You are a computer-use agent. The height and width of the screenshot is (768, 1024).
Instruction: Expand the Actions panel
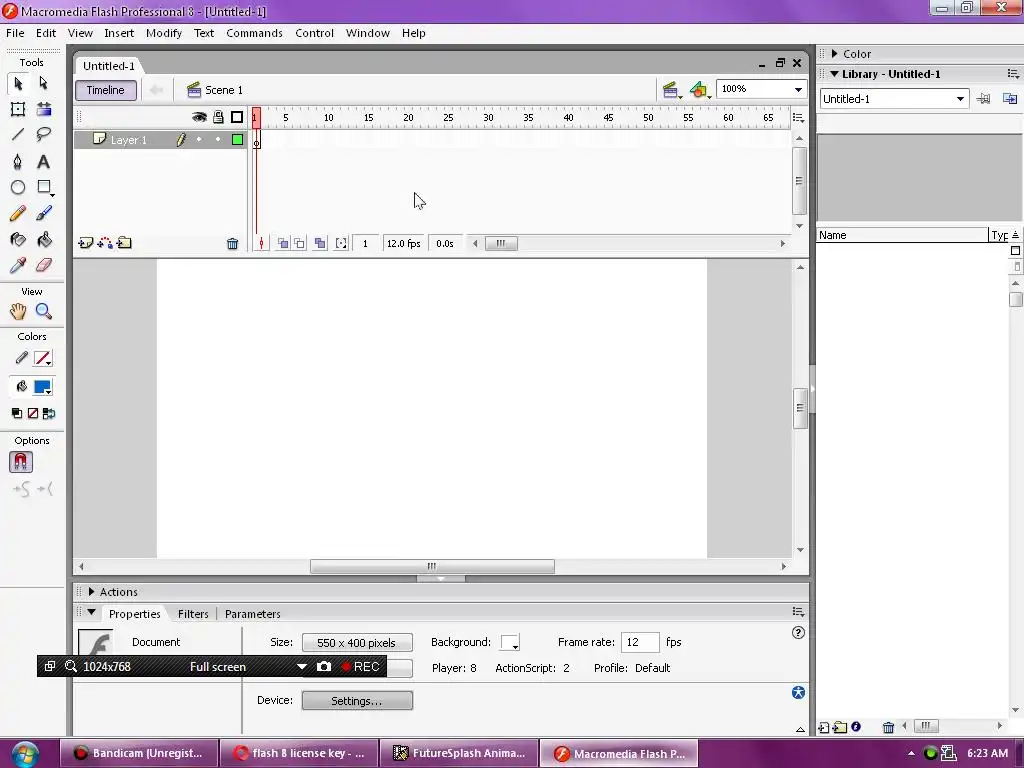91,592
